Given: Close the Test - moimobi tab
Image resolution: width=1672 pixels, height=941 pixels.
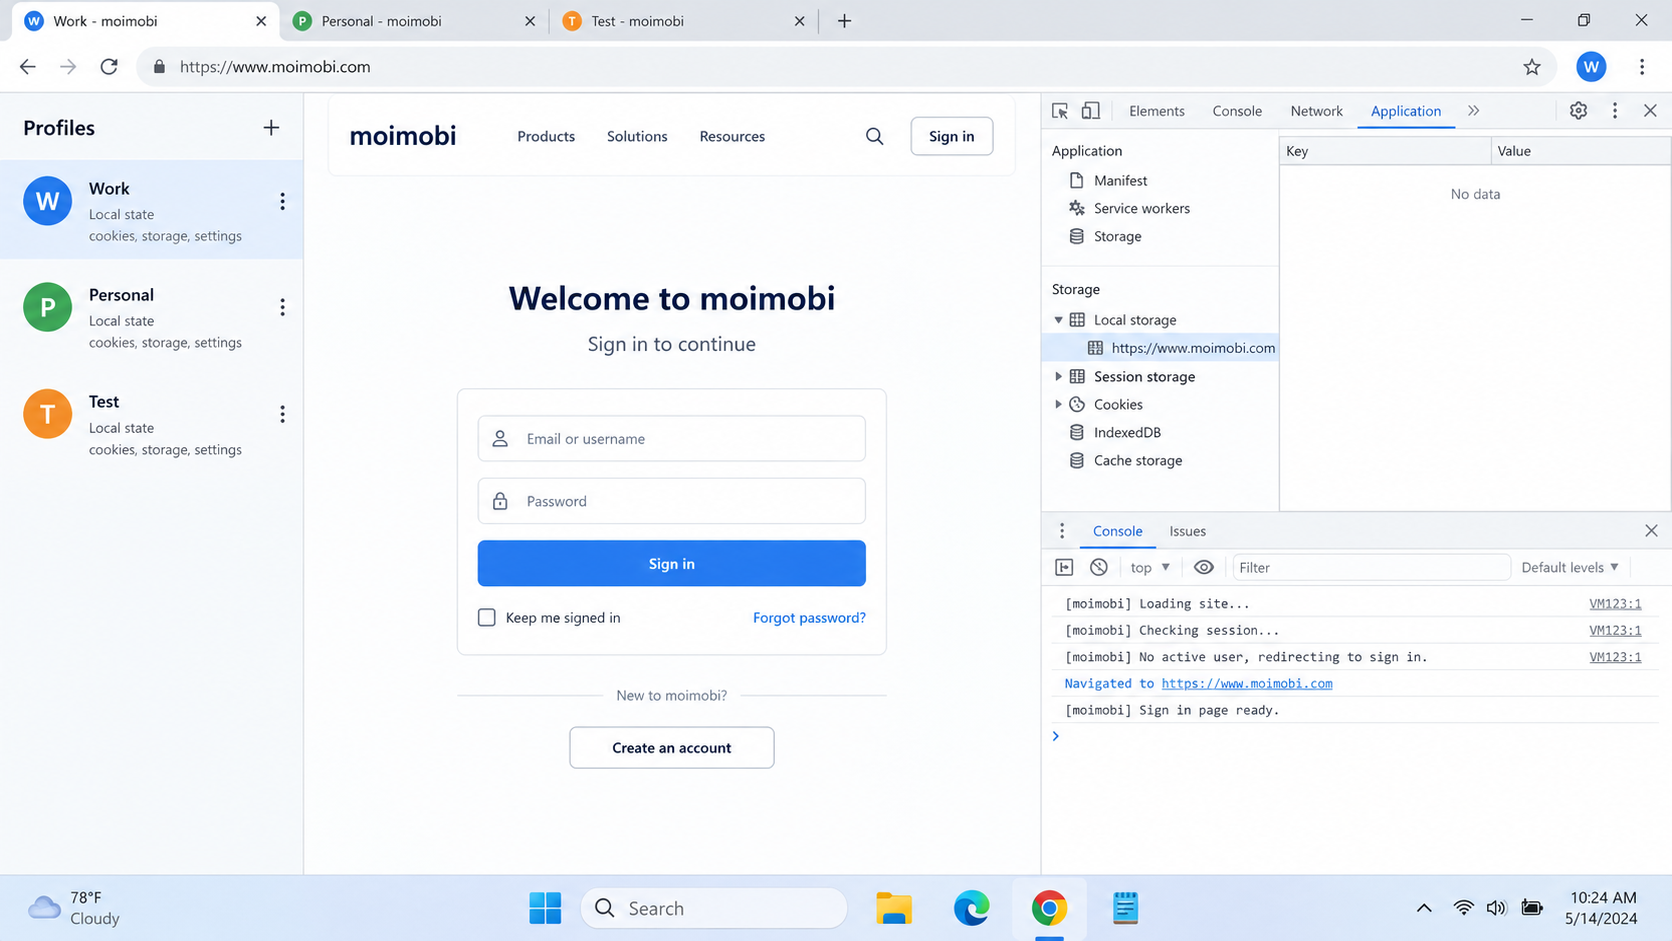Looking at the screenshot, I should click(x=799, y=21).
